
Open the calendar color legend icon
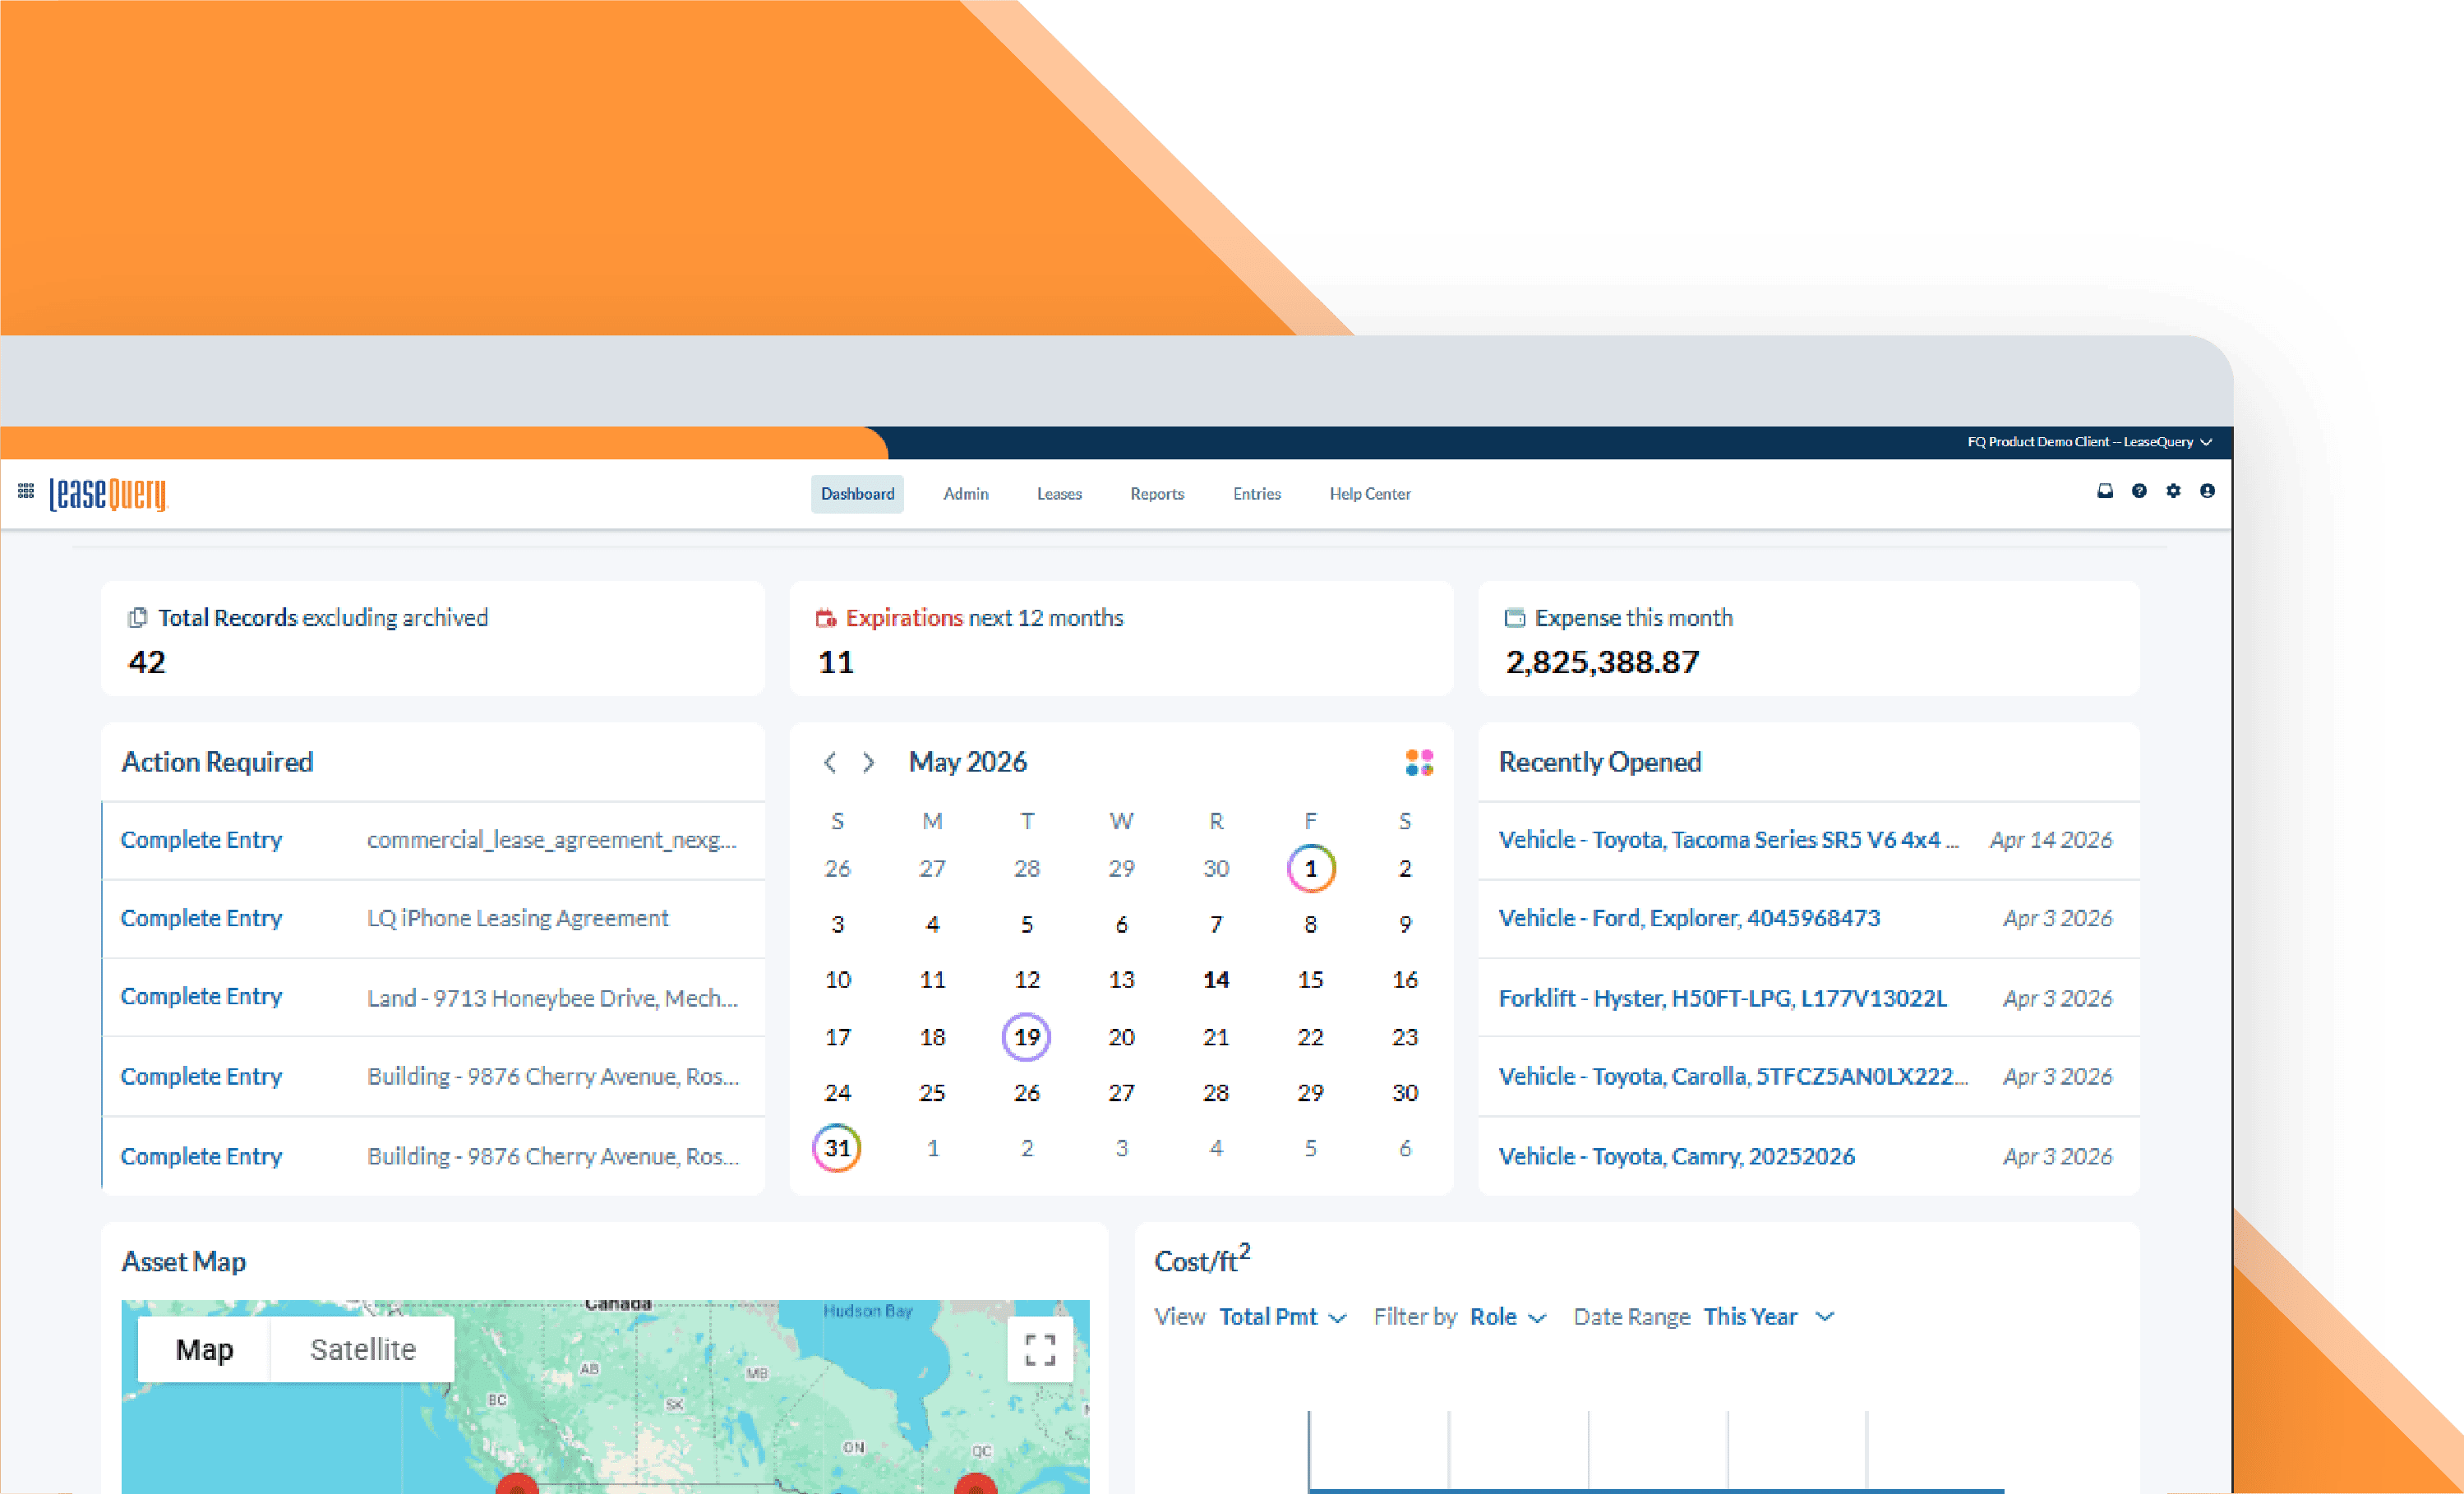[1419, 763]
